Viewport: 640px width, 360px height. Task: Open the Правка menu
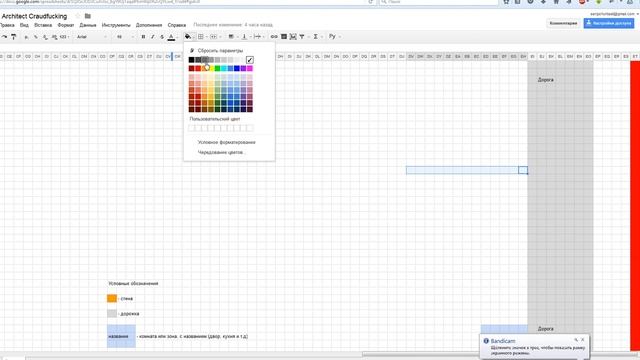tap(7, 25)
